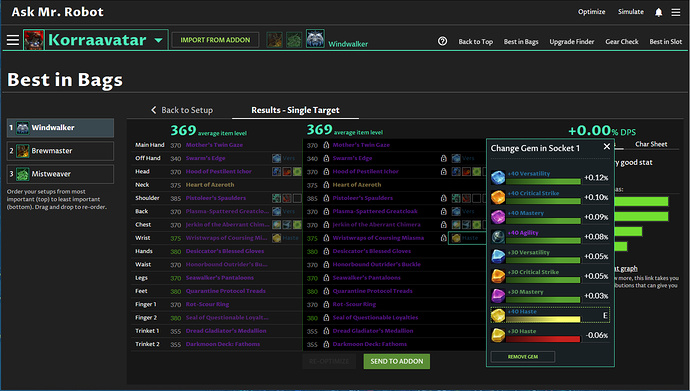Choose the equipped +40 Haste gem
The image size is (690, 391).
pos(550,315)
